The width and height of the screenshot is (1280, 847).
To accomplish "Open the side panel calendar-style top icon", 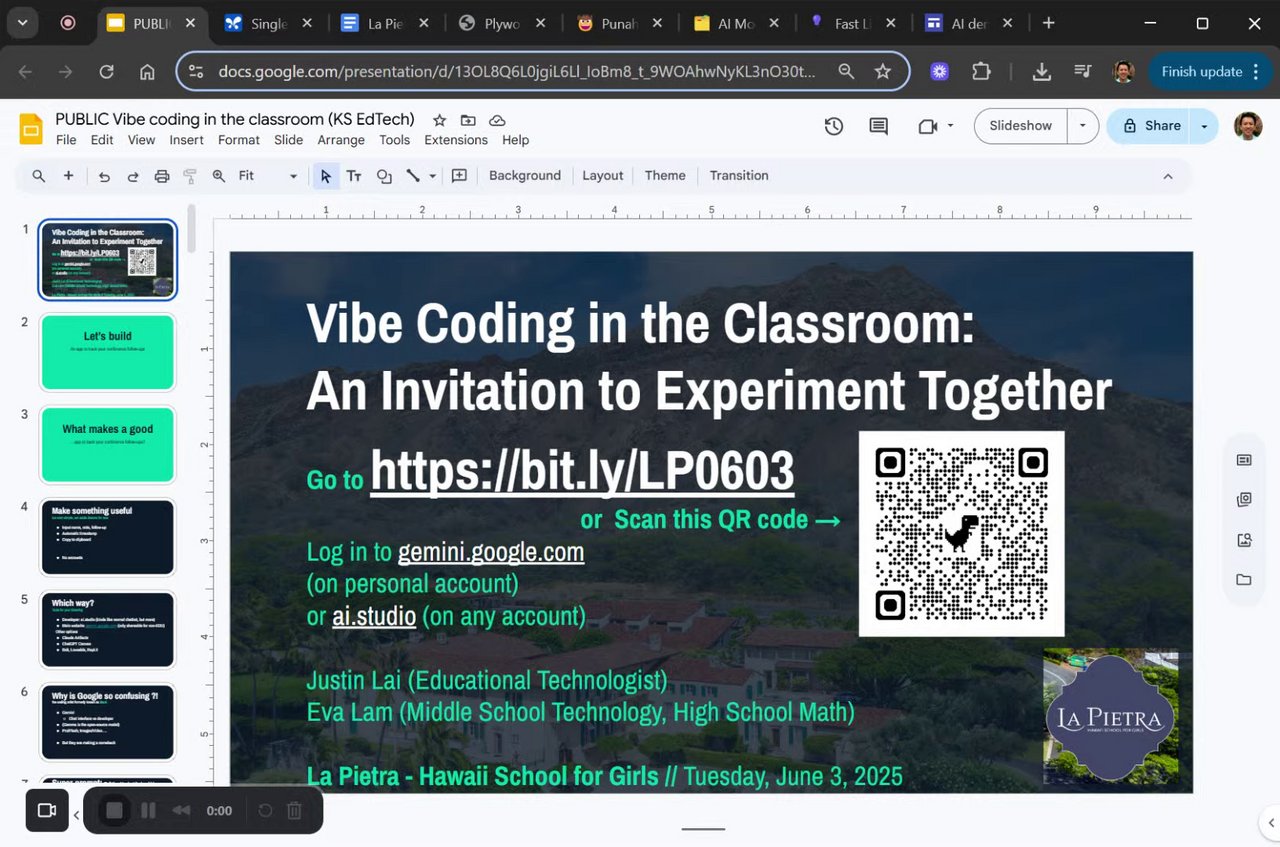I will click(1244, 460).
